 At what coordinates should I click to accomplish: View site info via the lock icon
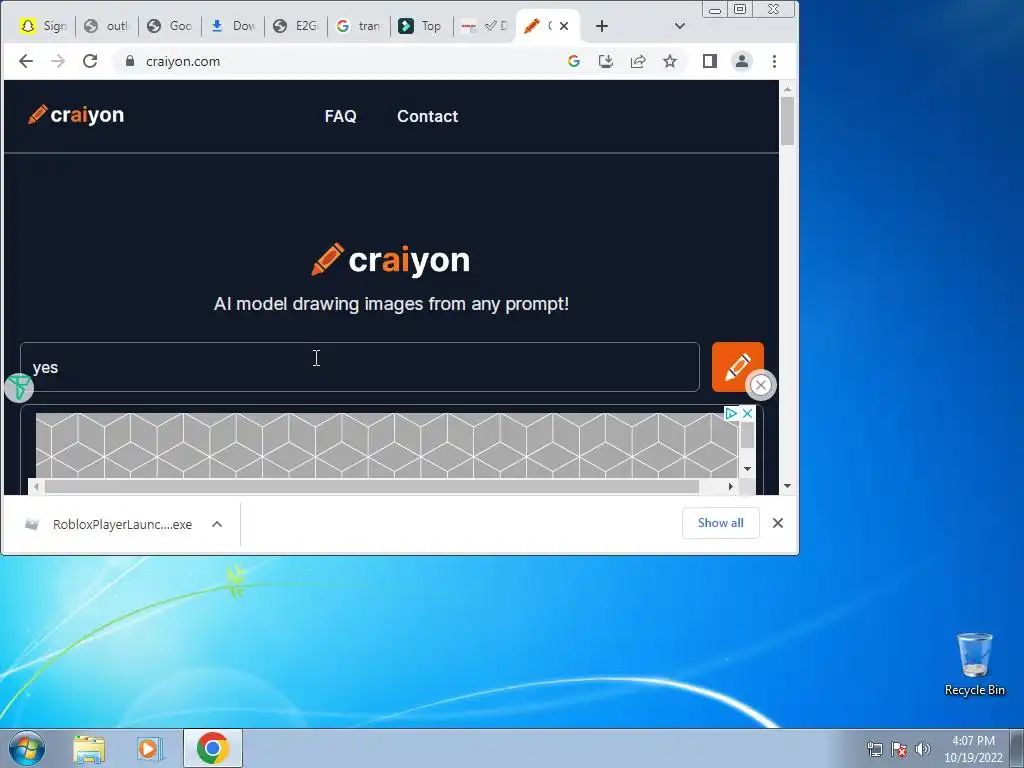130,61
